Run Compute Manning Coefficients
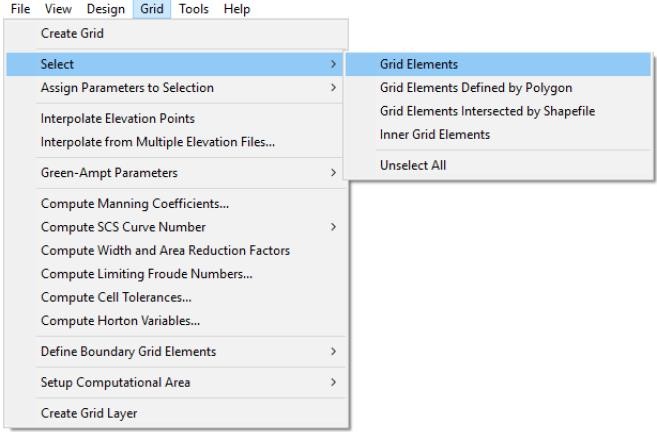The height and width of the screenshot is (432, 657). coord(134,204)
